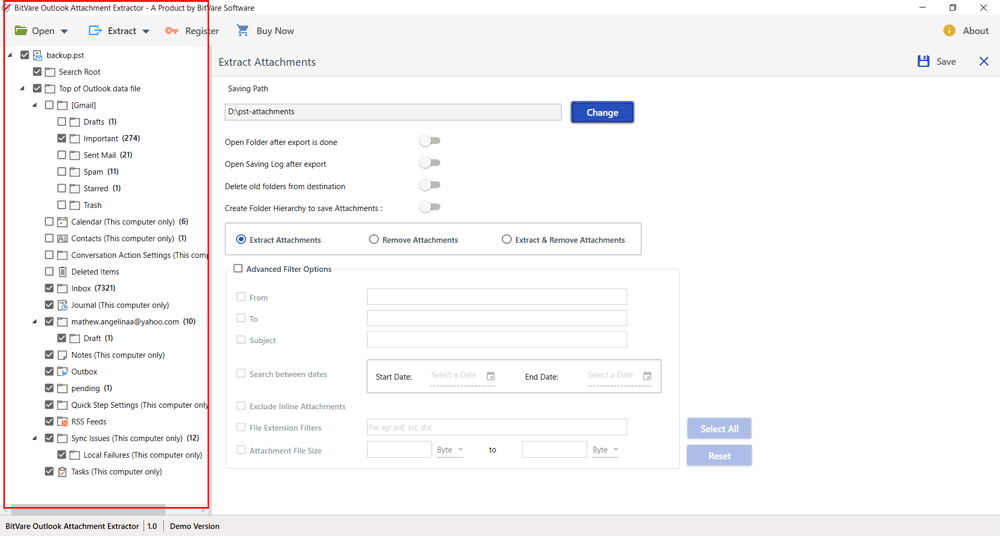
Task: Select Remove Attachments radio button
Action: (x=374, y=240)
